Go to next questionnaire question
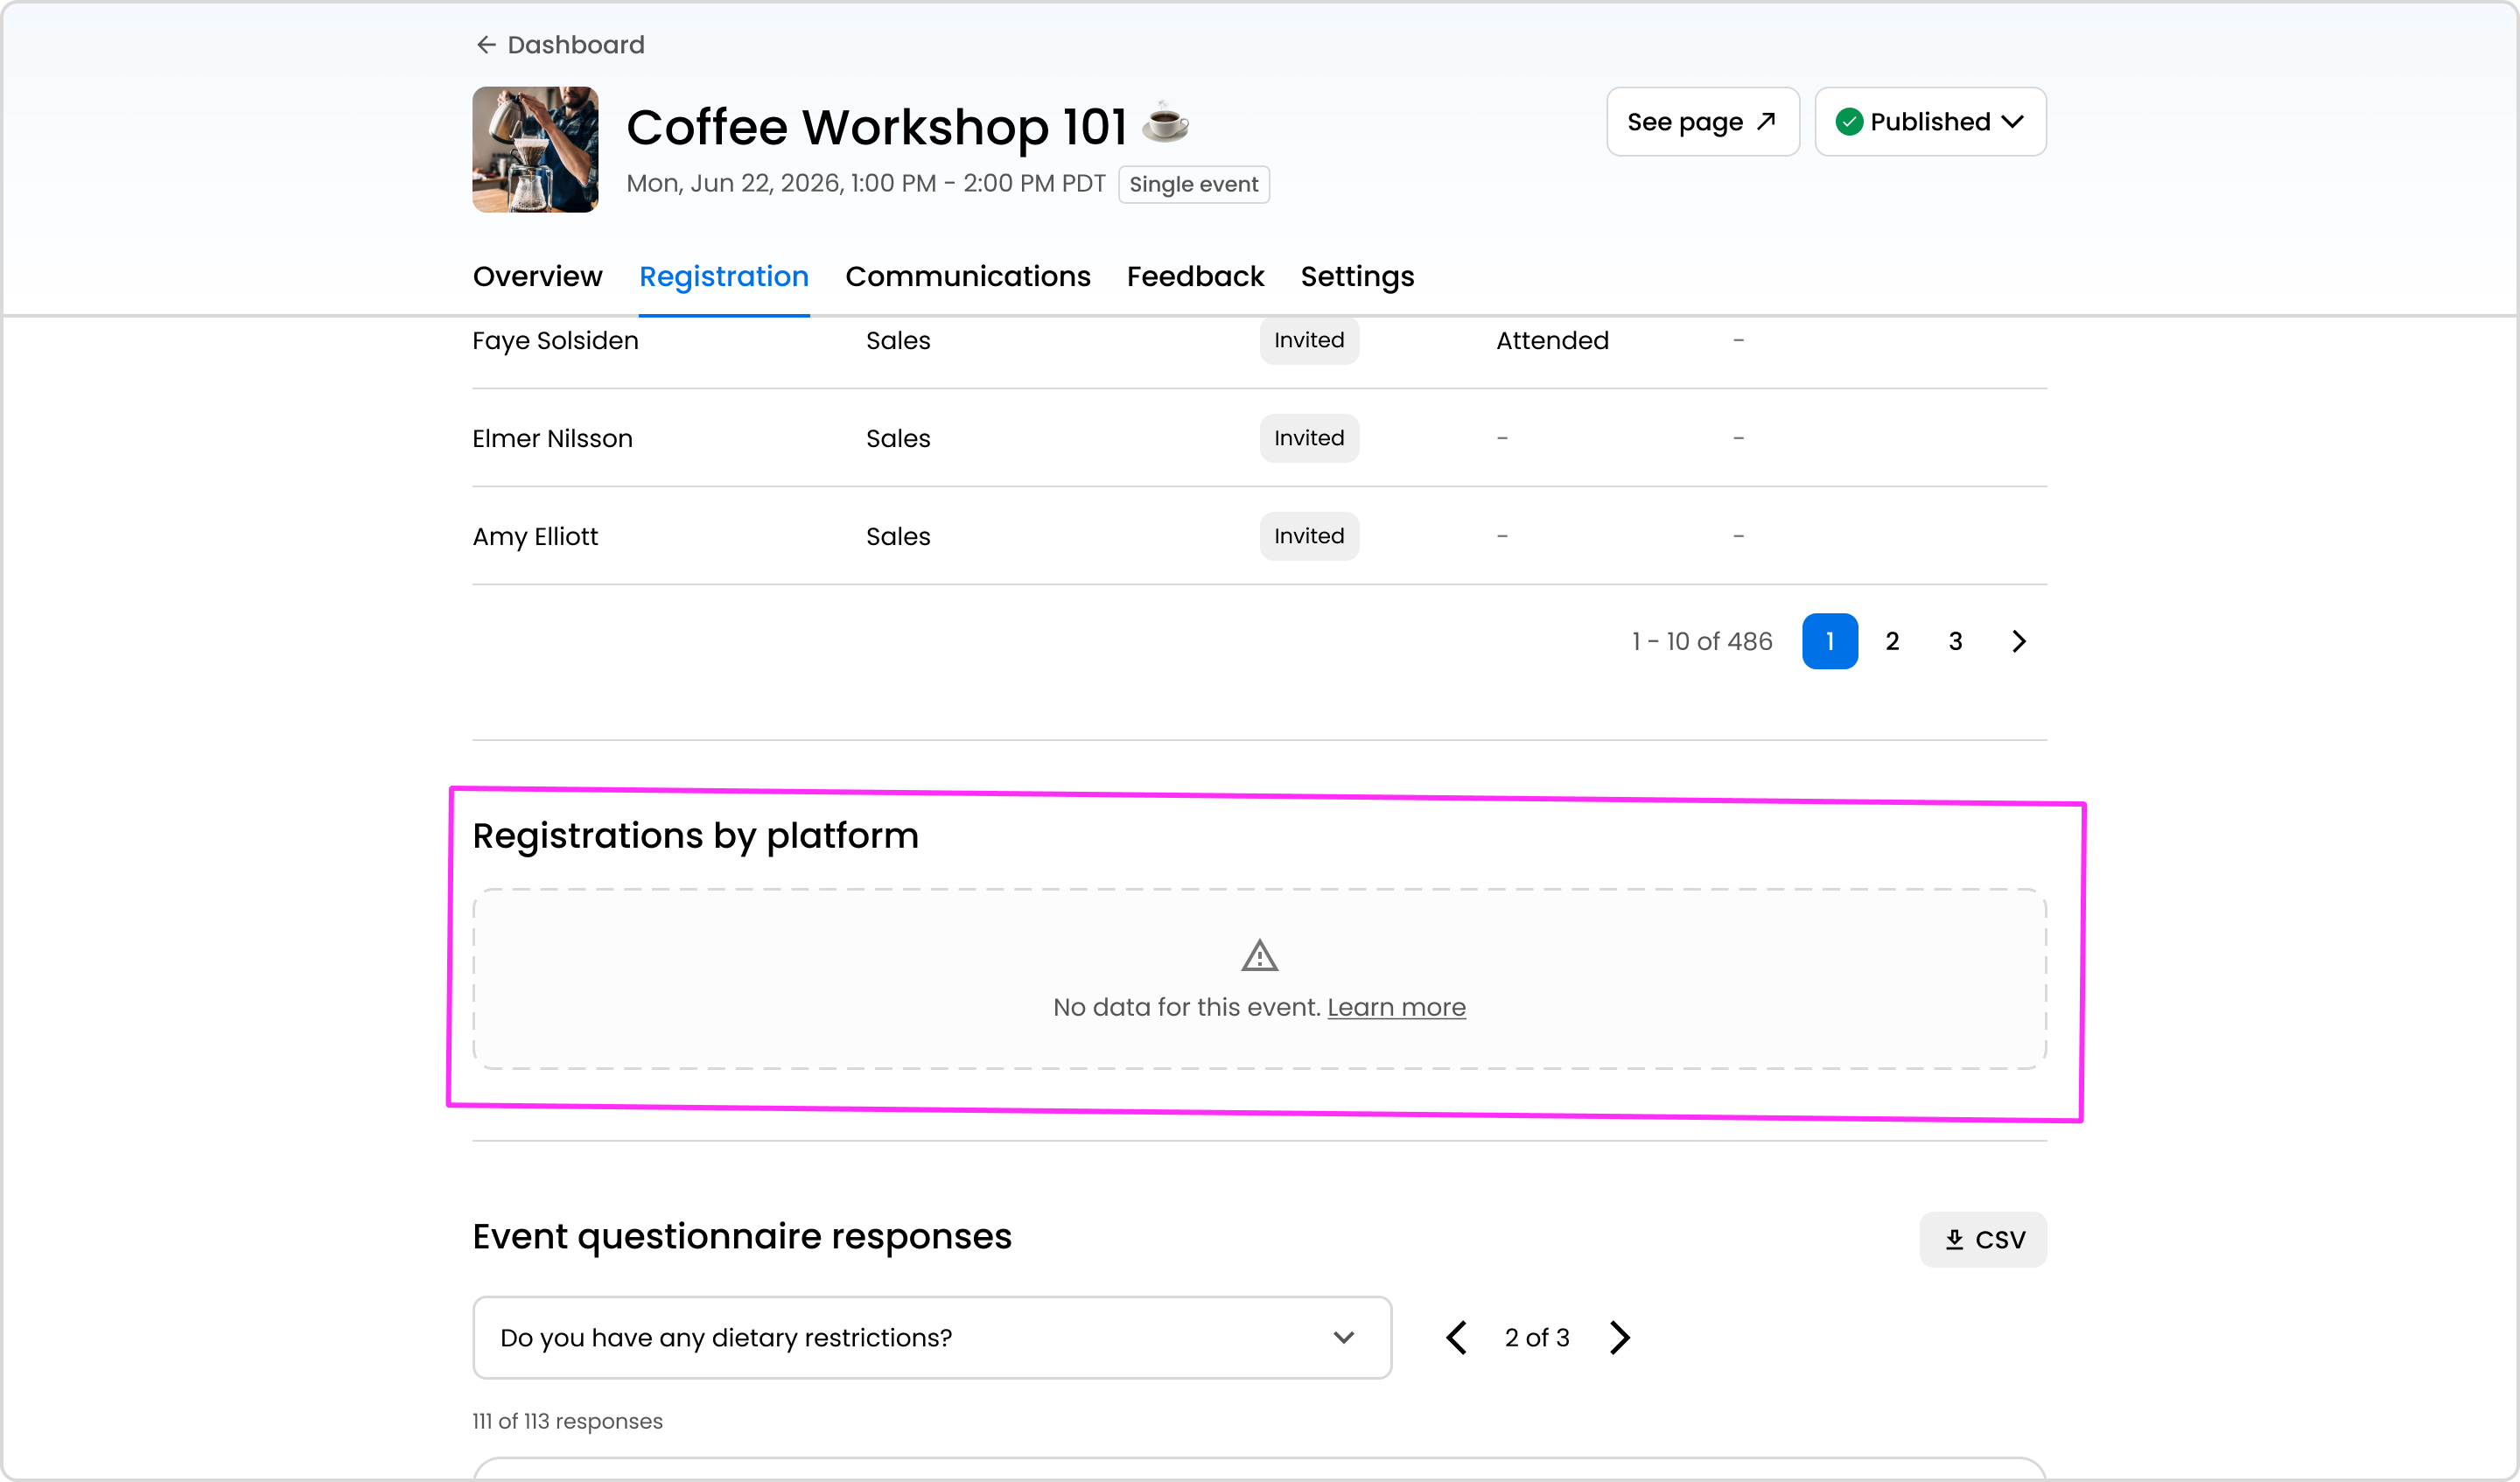Viewport: 2520px width, 1482px height. [1619, 1337]
